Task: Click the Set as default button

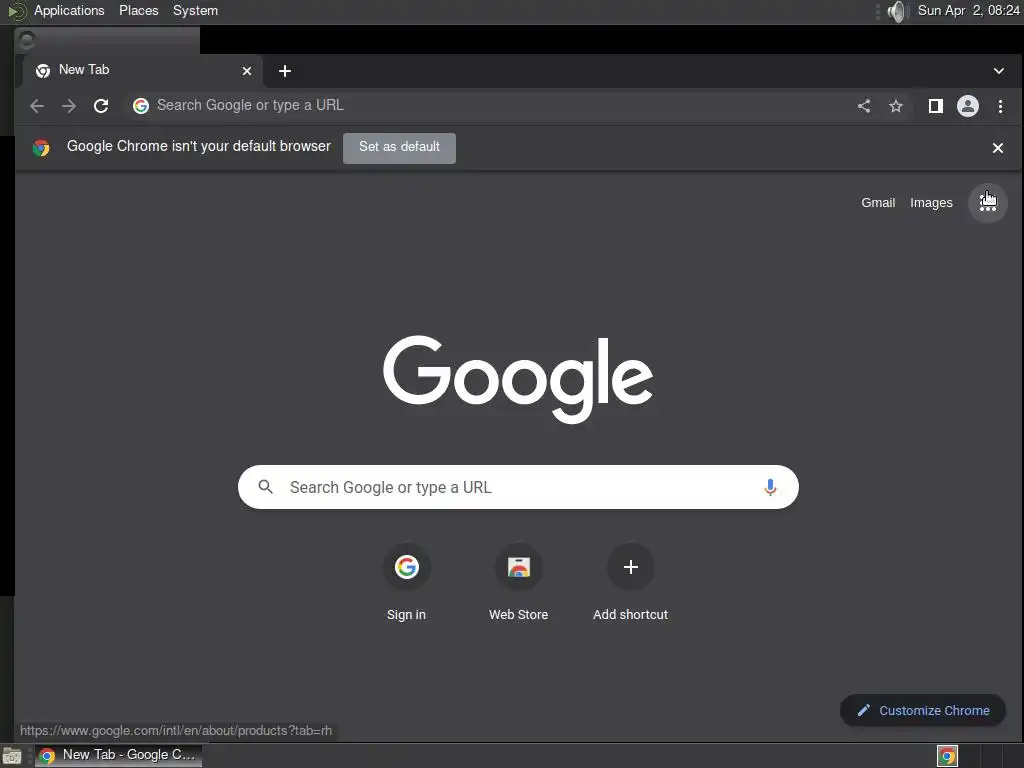Action: click(399, 148)
